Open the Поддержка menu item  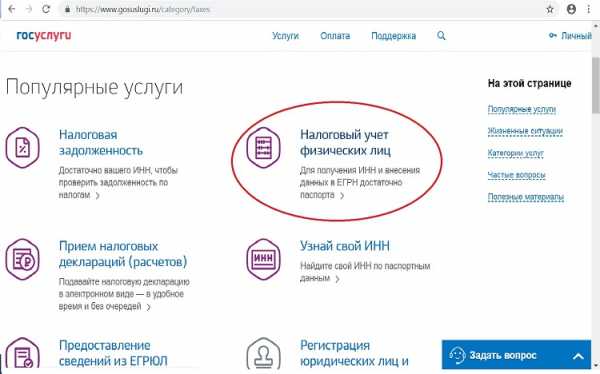393,36
